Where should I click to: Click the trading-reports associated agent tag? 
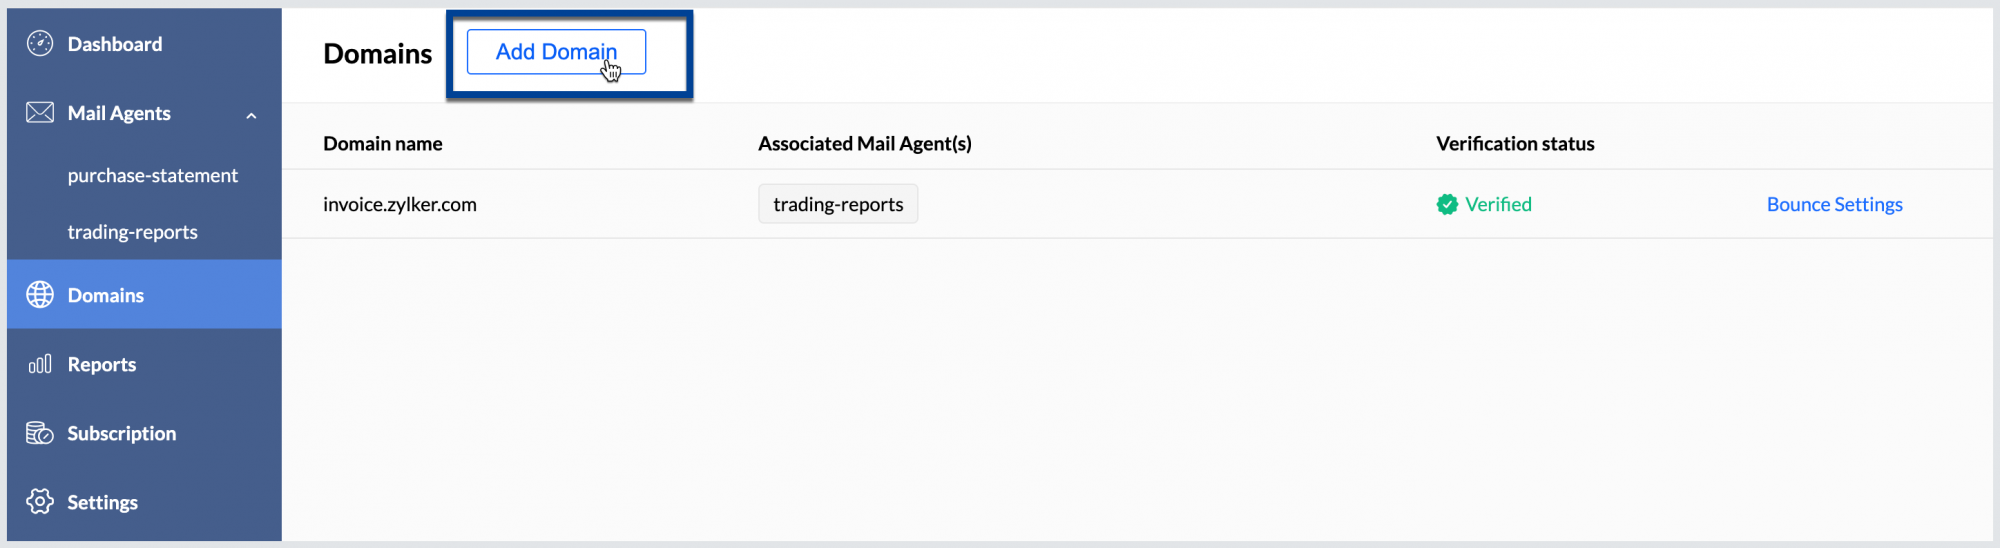[x=838, y=205]
